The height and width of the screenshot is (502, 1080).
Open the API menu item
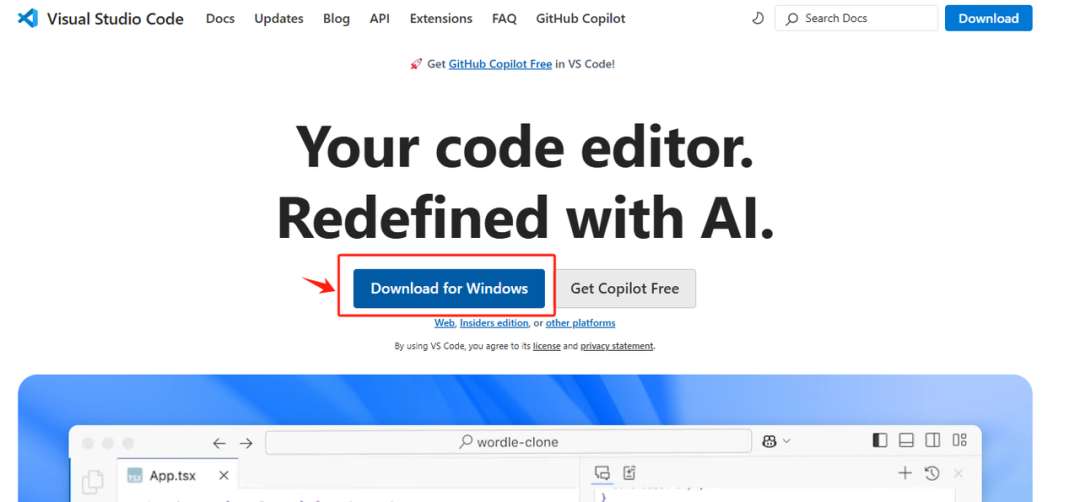[x=380, y=19]
